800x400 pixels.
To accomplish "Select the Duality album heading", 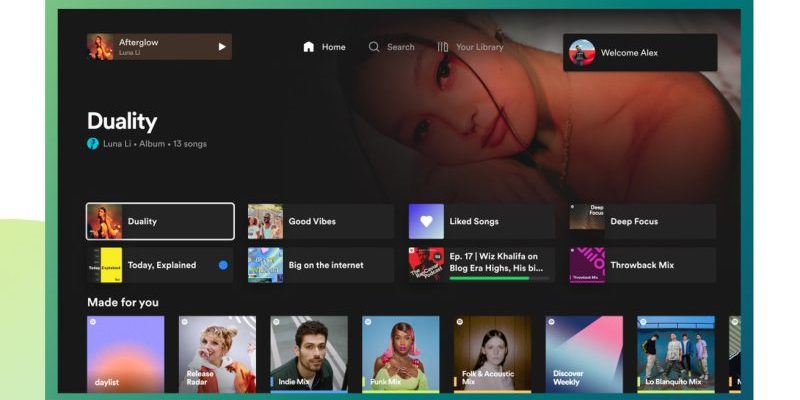I will point(122,121).
